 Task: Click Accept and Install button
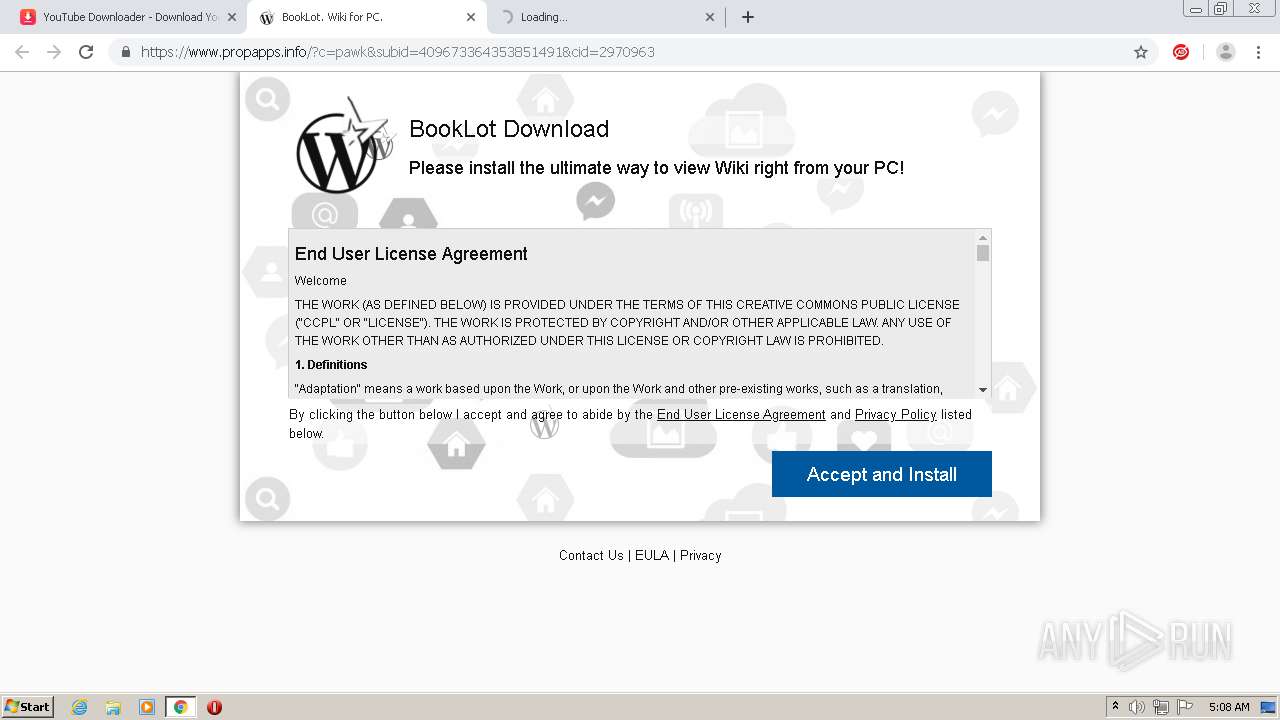pyautogui.click(x=882, y=474)
